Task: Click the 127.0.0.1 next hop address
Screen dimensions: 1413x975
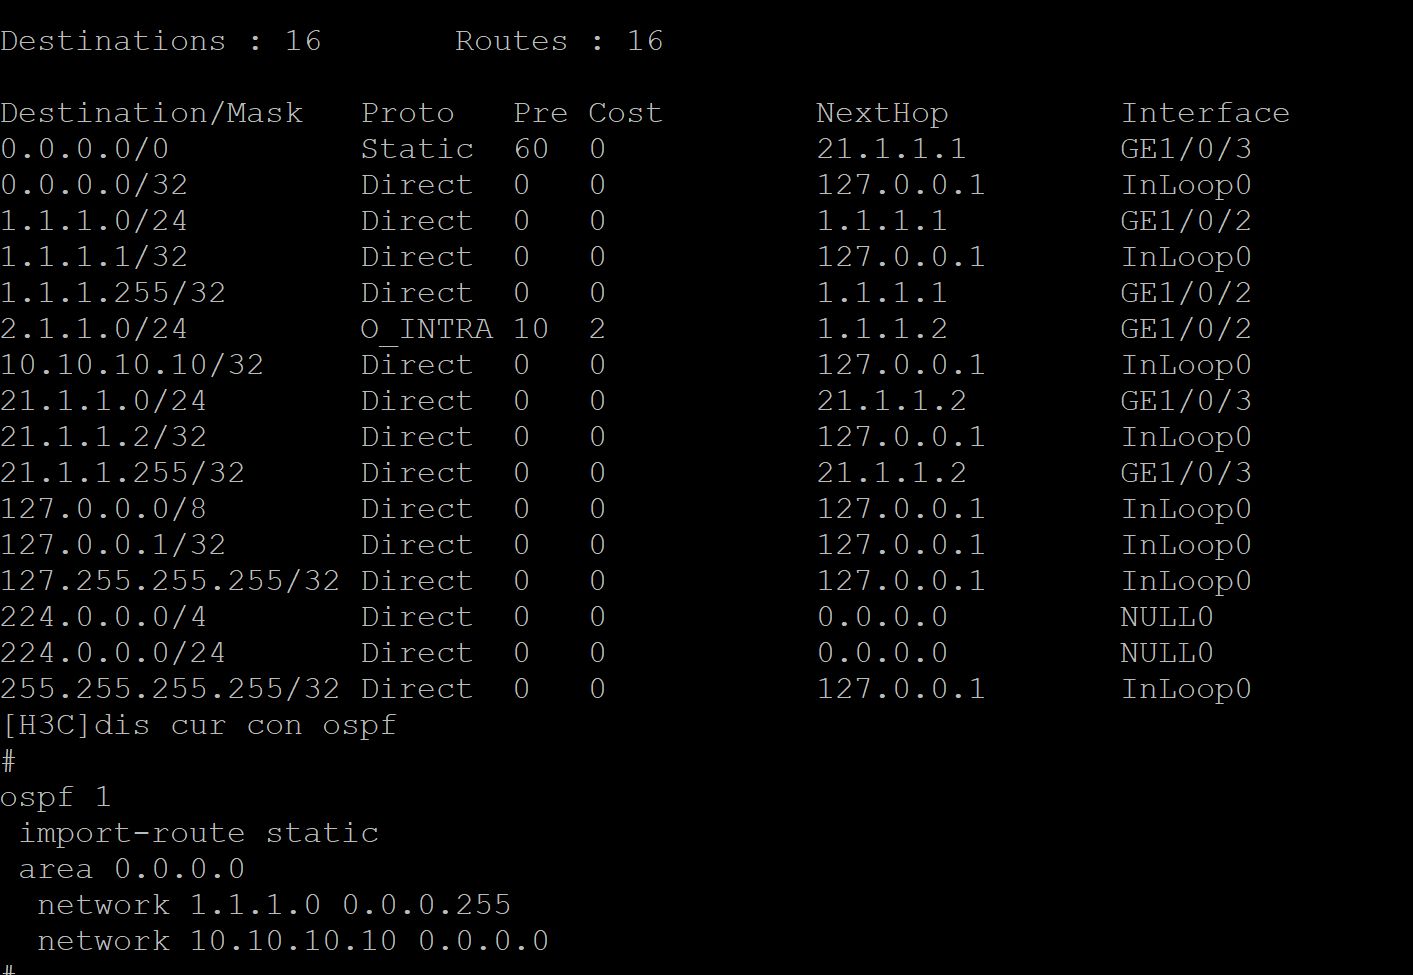Action: point(899,184)
